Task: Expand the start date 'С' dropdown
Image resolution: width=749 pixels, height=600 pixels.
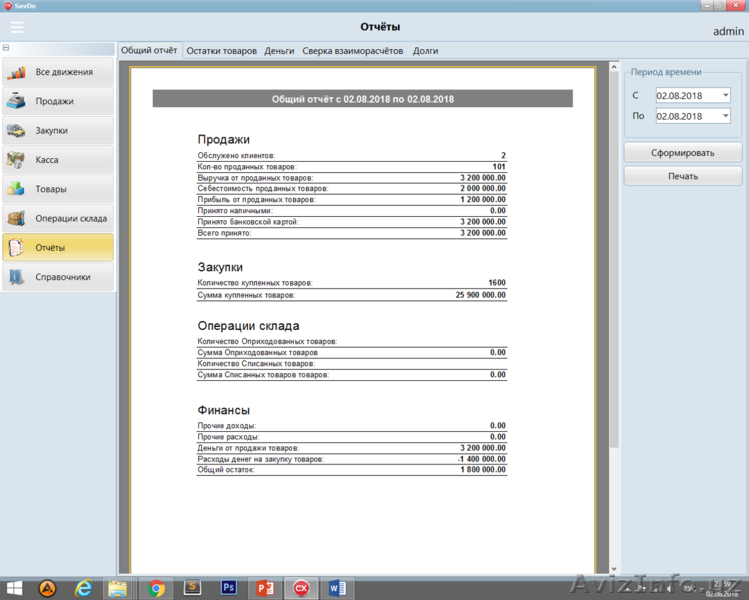Action: point(725,96)
